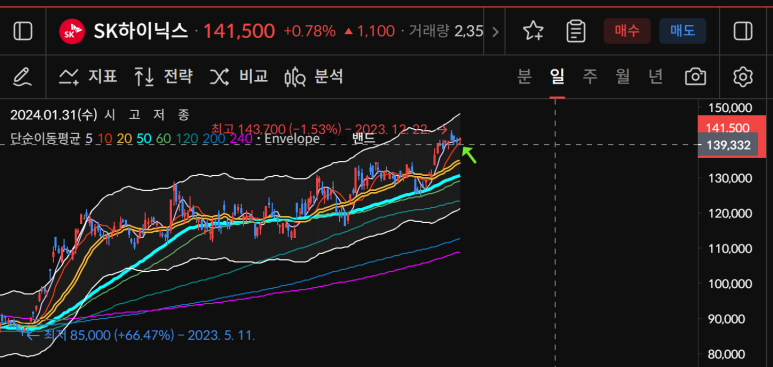Viewport: 773px width, 367px height.
Task: Select the 5-day moving average legend
Action: pos(89,139)
